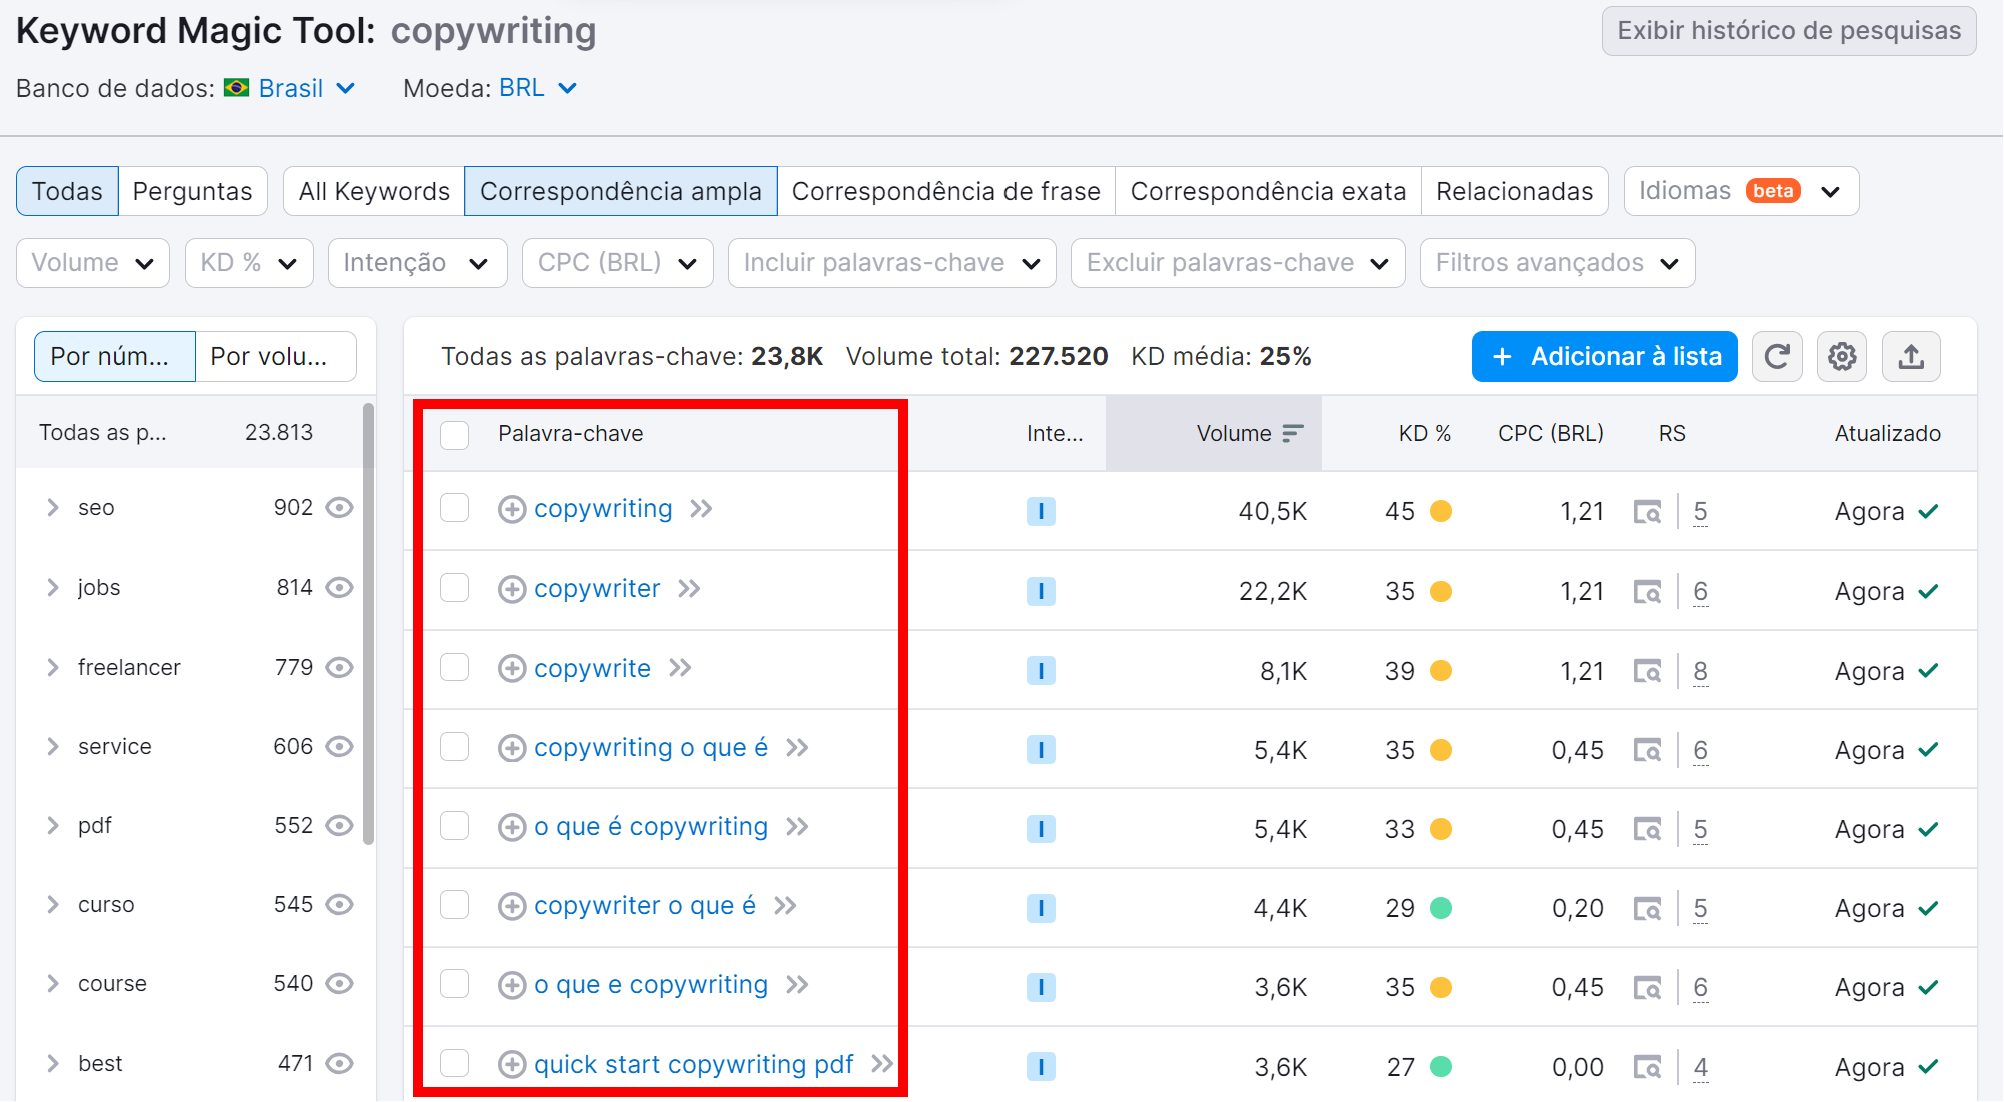Check the o que é copywriting checkbox
Image resolution: width=2004 pixels, height=1102 pixels.
(x=455, y=826)
